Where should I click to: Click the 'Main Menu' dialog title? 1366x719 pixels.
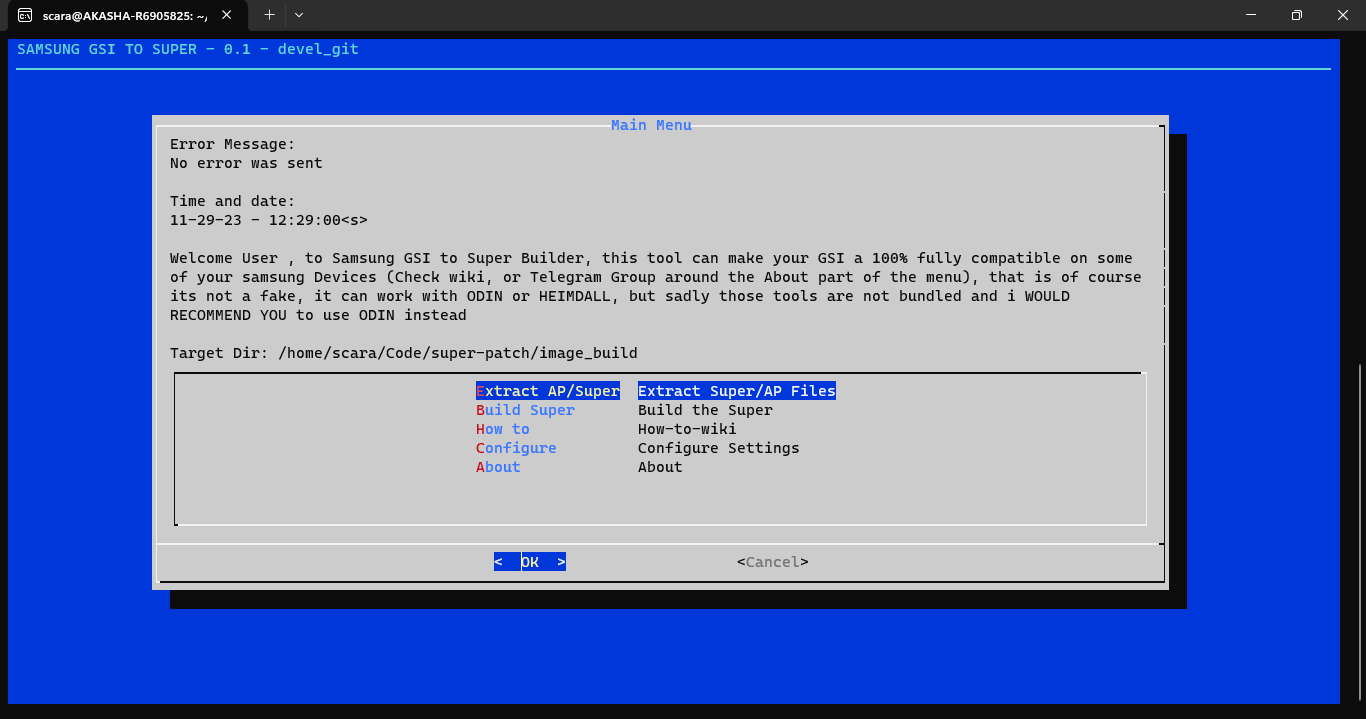[x=651, y=125]
